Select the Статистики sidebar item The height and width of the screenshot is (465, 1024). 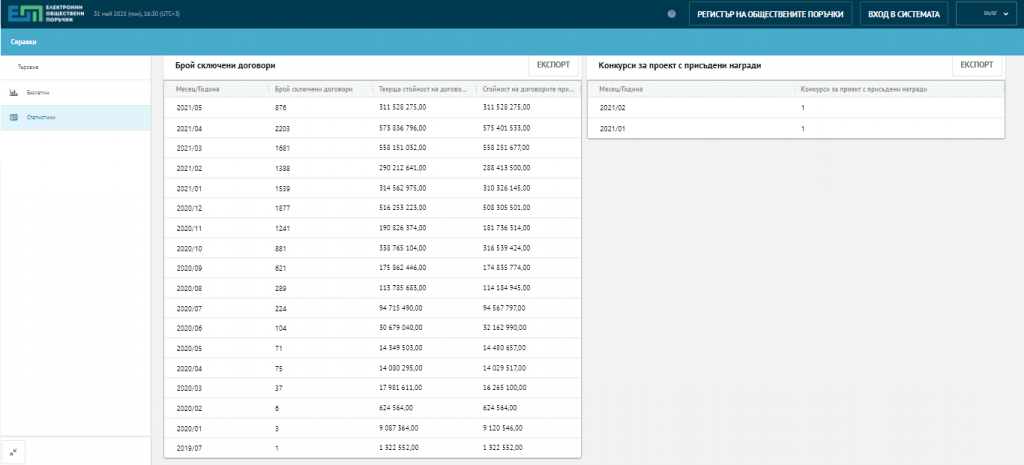42,117
